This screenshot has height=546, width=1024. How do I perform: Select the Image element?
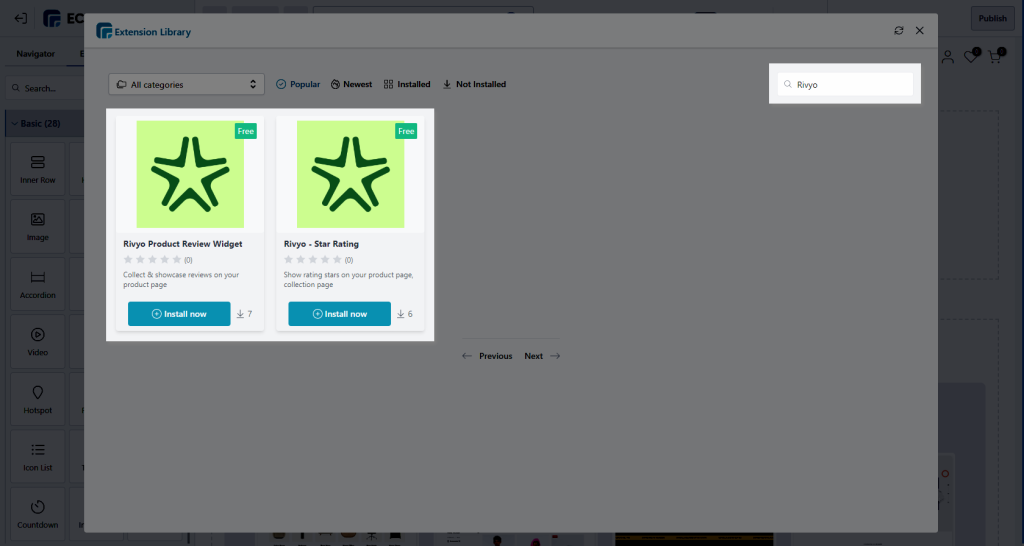(38, 227)
